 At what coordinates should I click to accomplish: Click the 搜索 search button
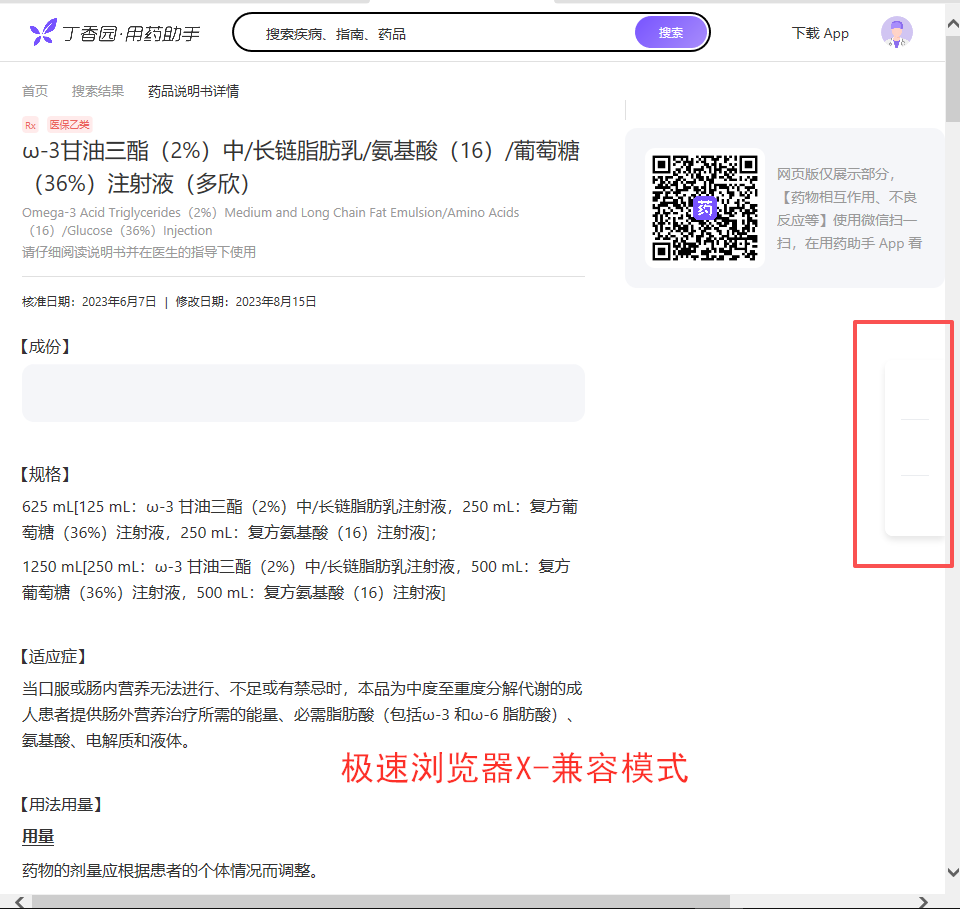tap(670, 33)
